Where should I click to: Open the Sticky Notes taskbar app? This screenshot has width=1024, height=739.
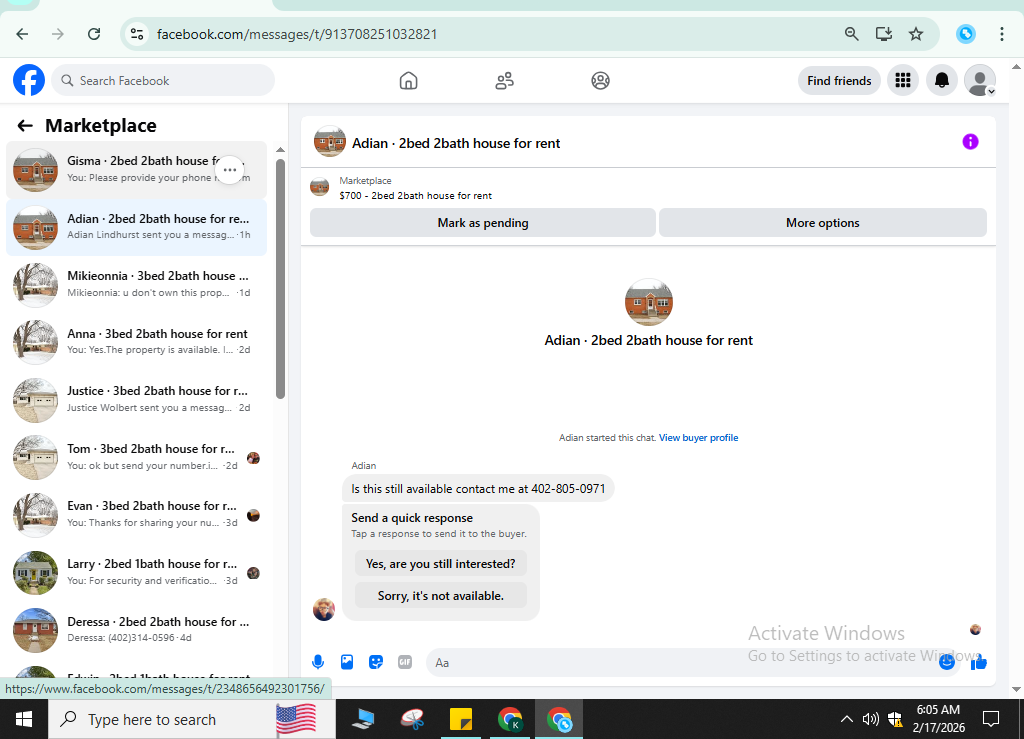click(x=461, y=719)
